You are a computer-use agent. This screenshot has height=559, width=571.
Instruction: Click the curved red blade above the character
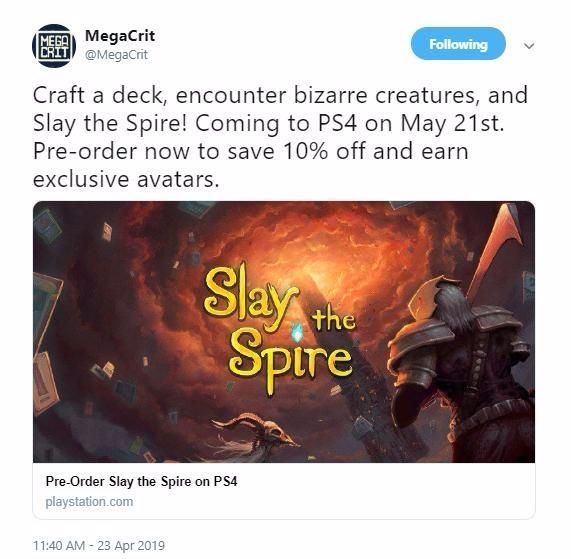click(495, 248)
